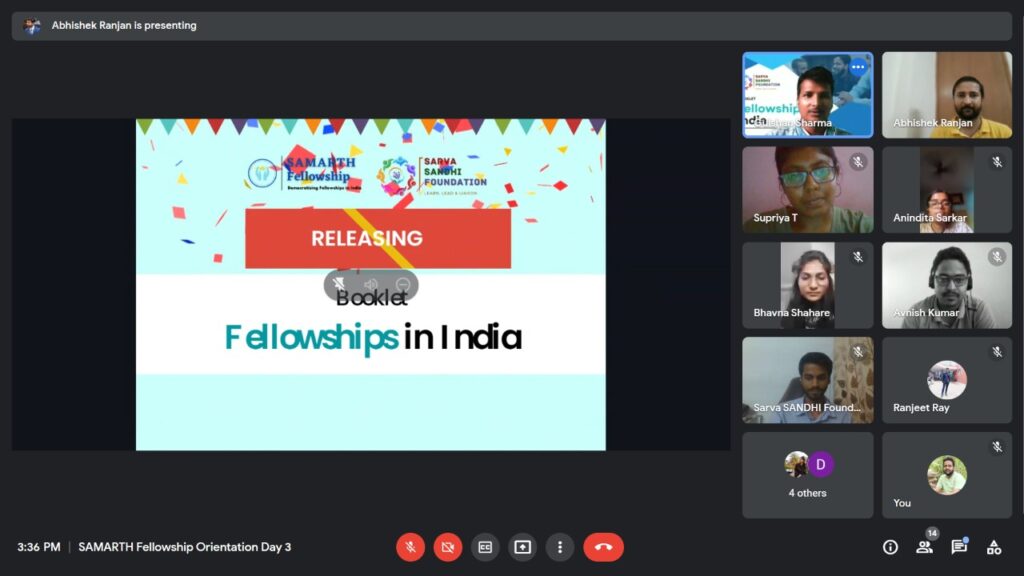This screenshot has height=576, width=1024.
Task: Click muted mic icon on Bhavna Shahare tile
Action: 858,257
